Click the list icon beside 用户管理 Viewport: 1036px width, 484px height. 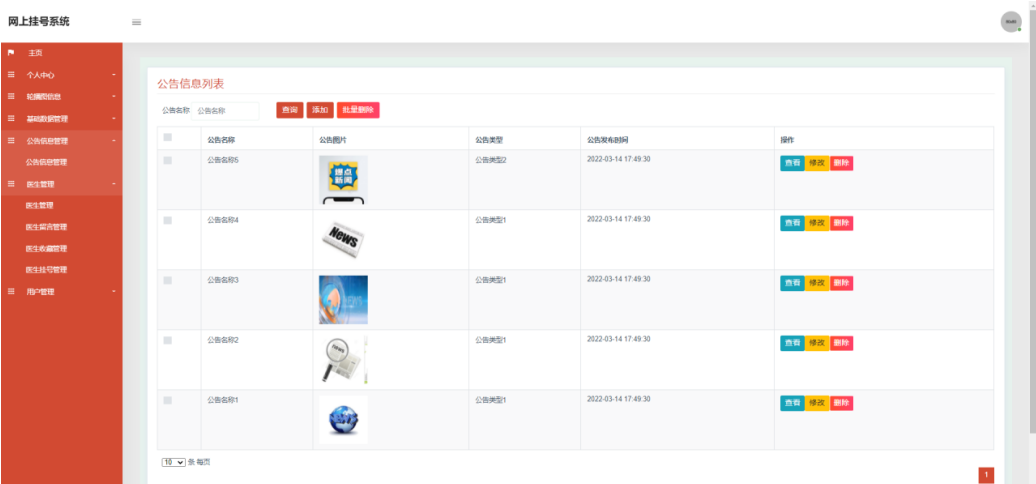(x=11, y=291)
